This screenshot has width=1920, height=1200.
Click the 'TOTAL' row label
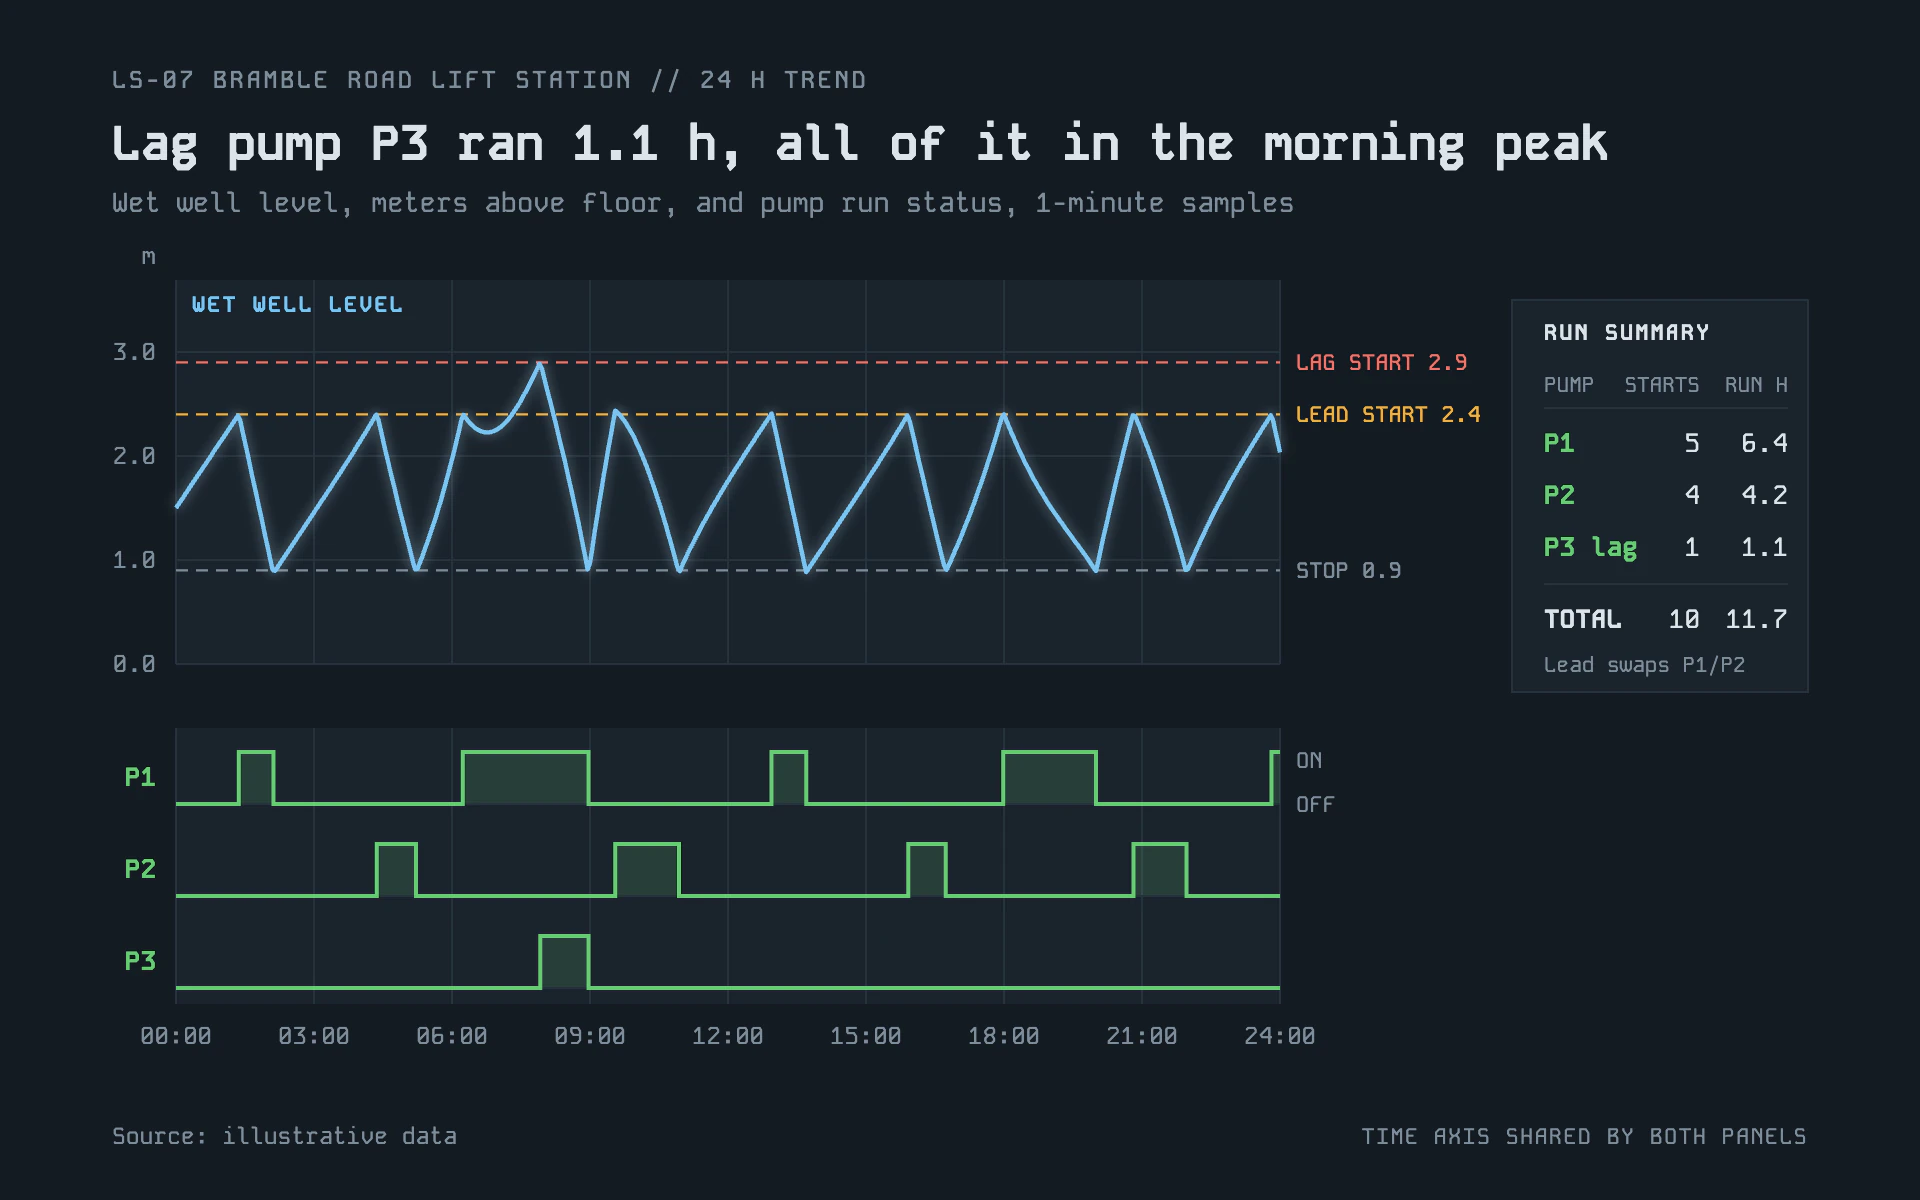point(1582,619)
